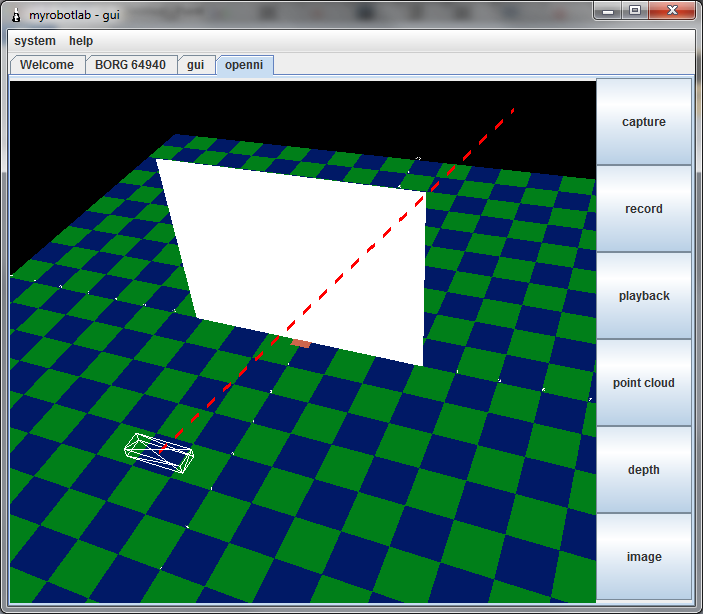Switch to depth view button
This screenshot has width=703, height=614.
tap(643, 470)
